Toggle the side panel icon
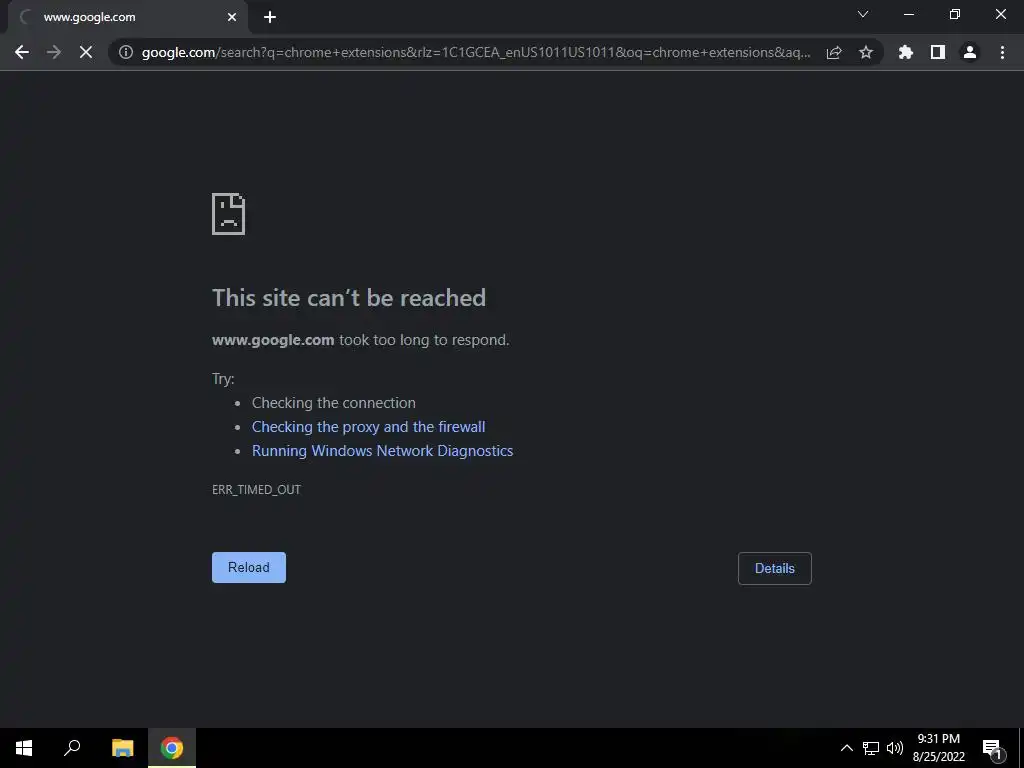This screenshot has height=768, width=1024. 938,52
